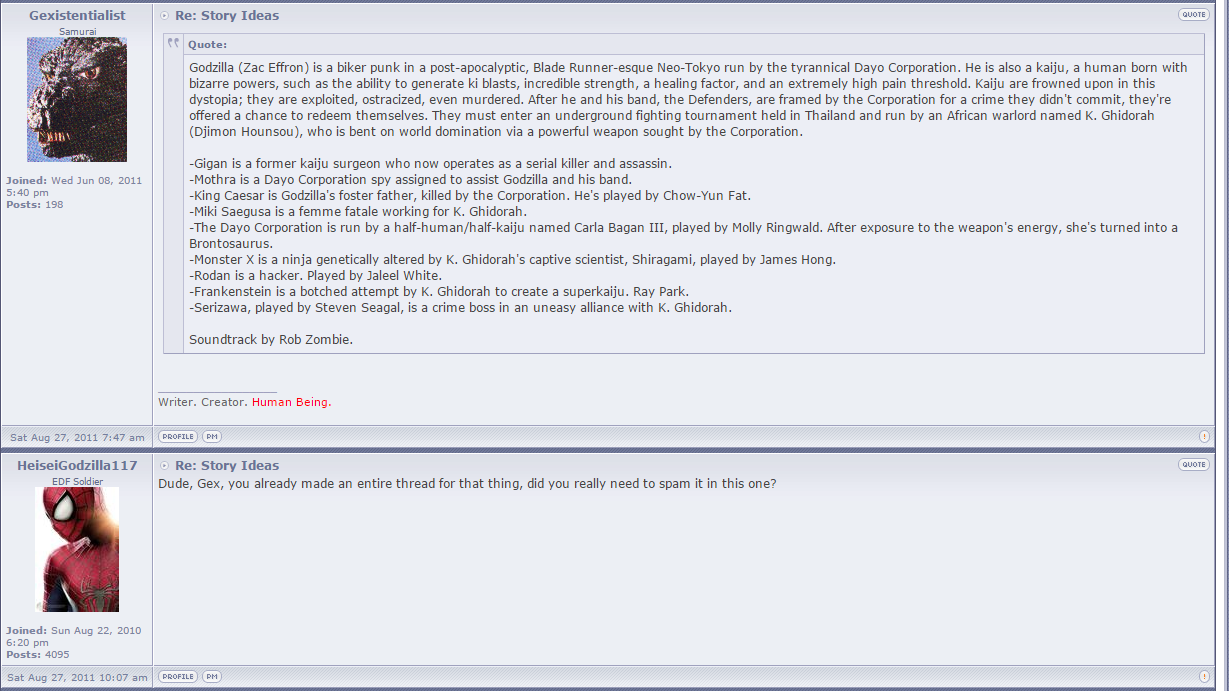Click the red Human Being signature text
The image size is (1229, 691).
pyautogui.click(x=291, y=402)
